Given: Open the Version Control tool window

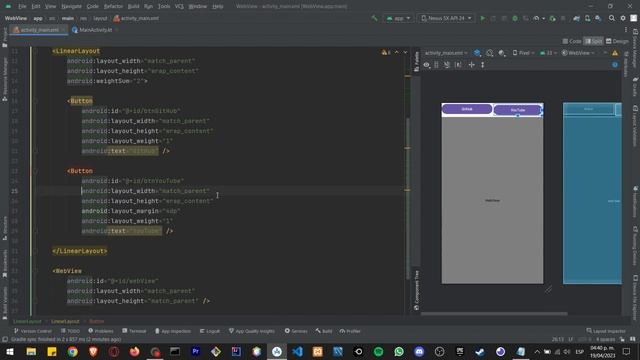Looking at the screenshot, I should click(x=33, y=331).
